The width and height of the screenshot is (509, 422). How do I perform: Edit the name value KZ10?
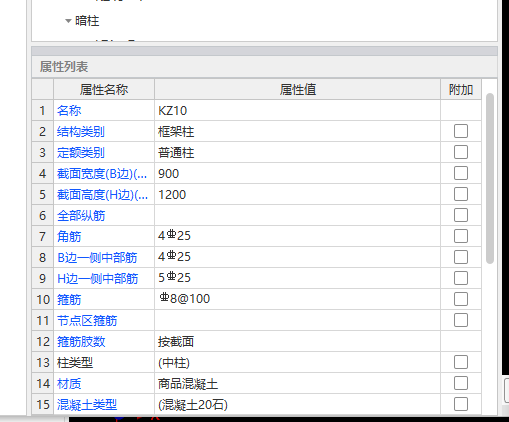[x=298, y=110]
